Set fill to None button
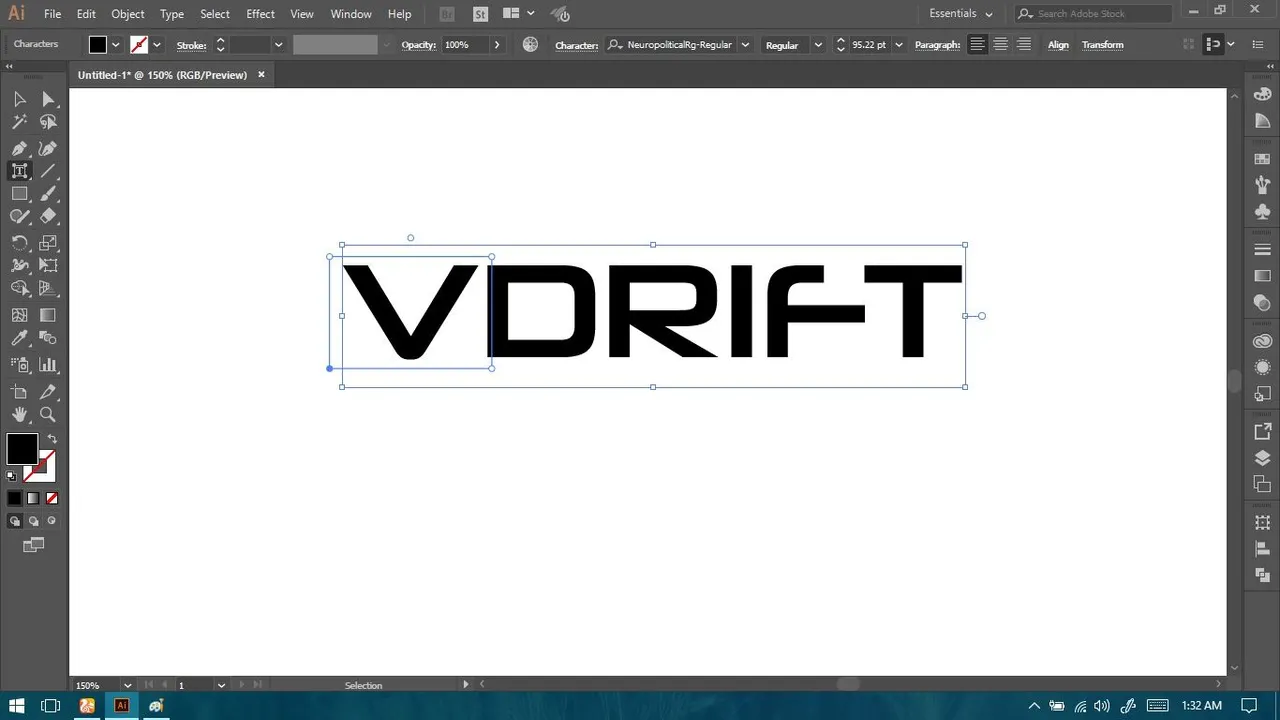 click(52, 498)
